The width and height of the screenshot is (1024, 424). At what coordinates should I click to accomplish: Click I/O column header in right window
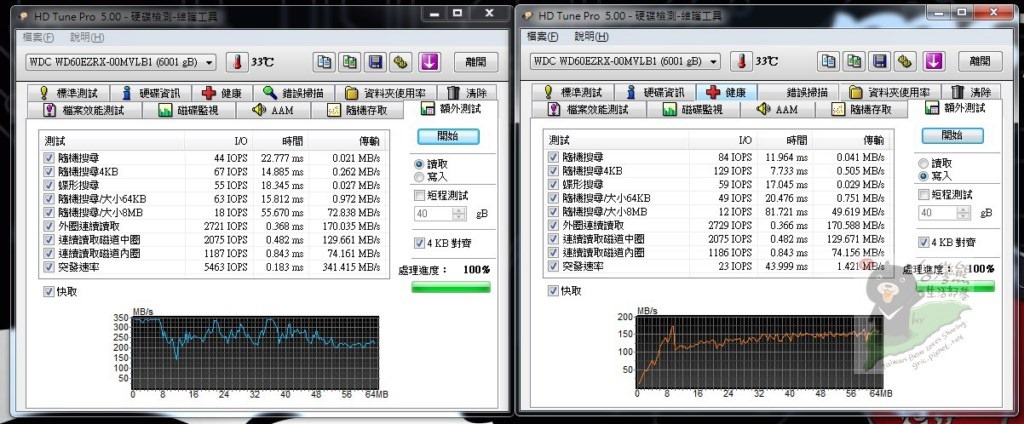click(x=722, y=140)
